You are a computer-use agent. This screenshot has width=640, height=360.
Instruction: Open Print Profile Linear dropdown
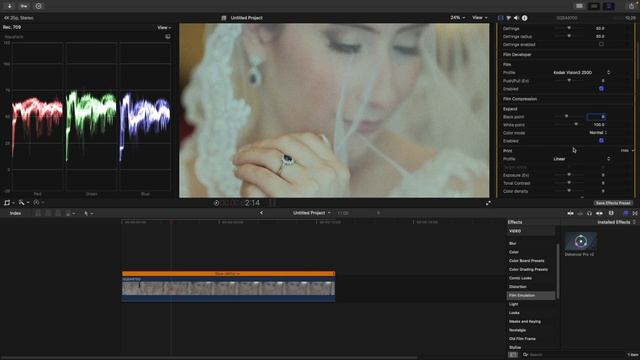[x=582, y=159]
